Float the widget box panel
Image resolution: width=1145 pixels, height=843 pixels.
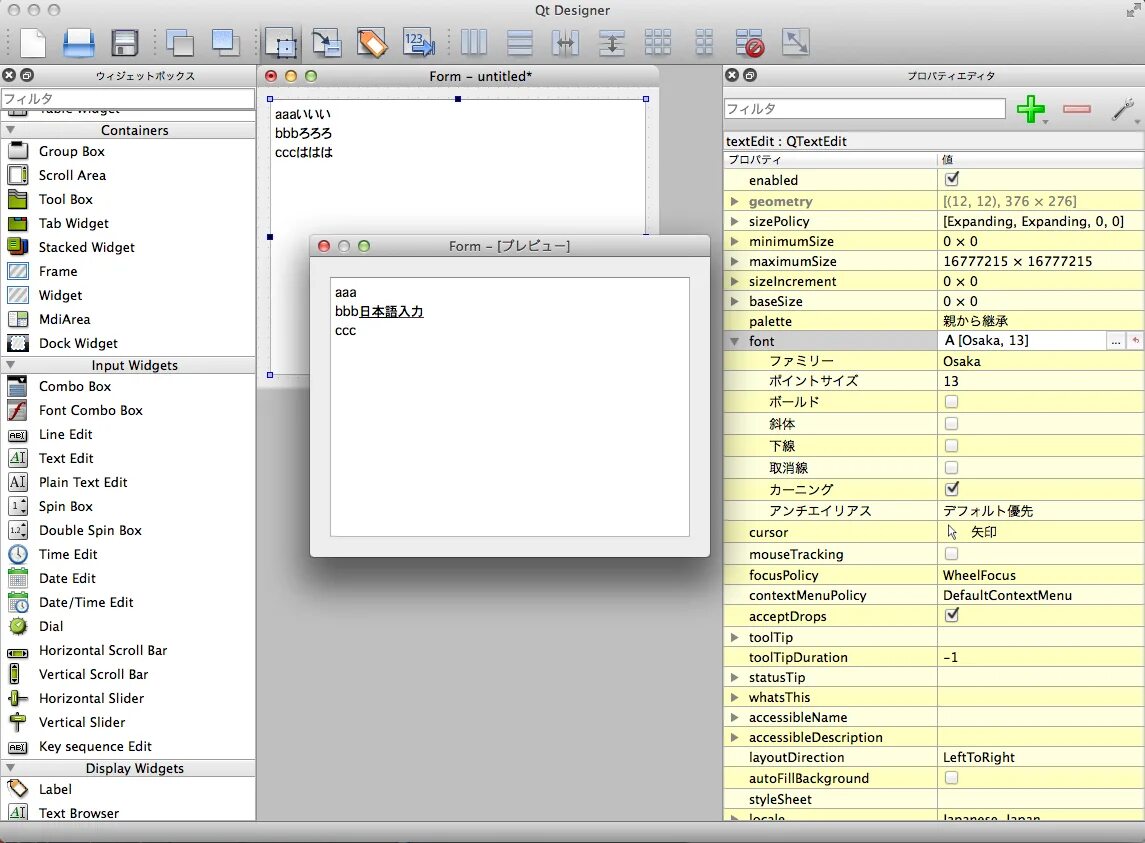[27, 75]
